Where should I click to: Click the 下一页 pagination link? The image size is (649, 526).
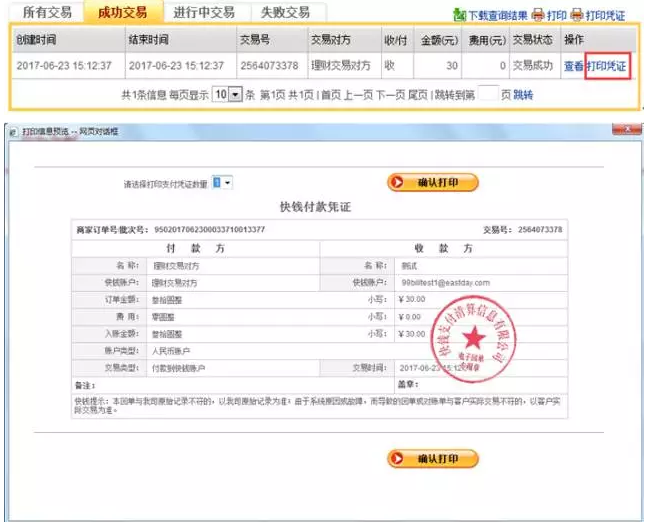(x=390, y=95)
